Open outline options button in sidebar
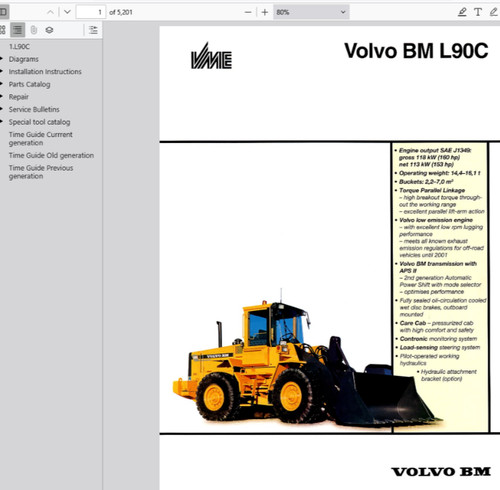500x490 pixels. coord(93,30)
